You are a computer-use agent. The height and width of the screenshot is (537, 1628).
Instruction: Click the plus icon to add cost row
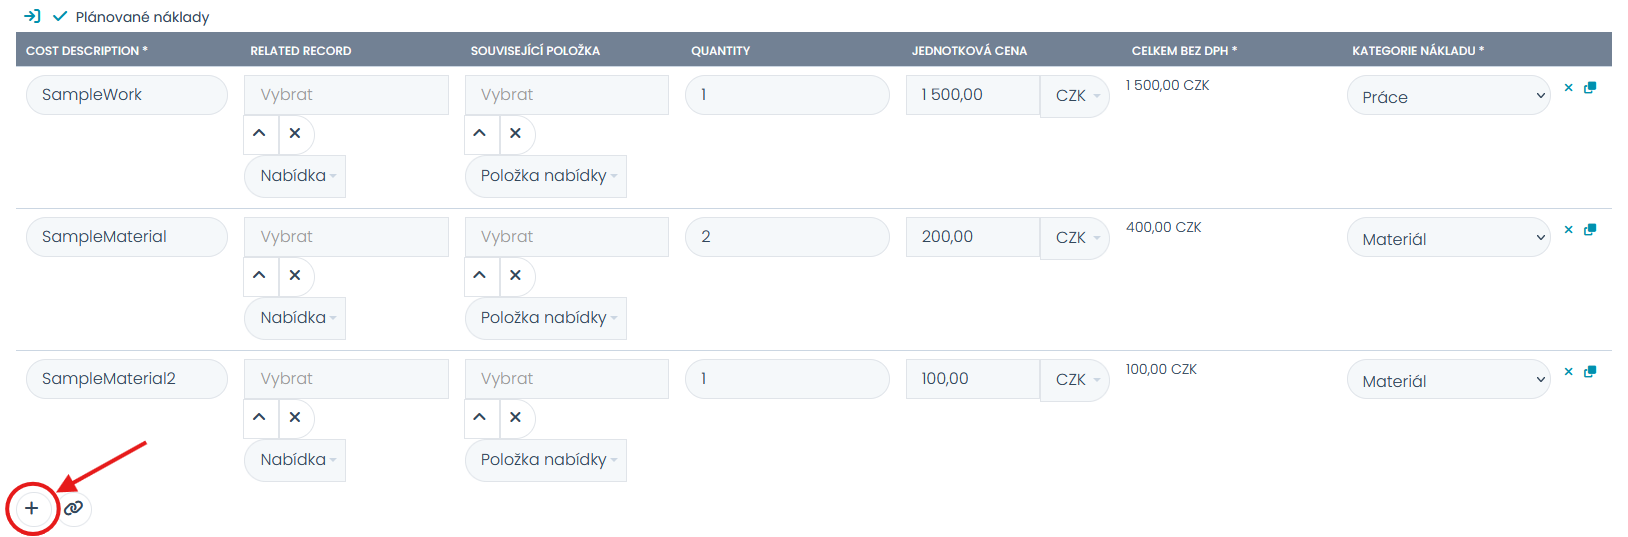(32, 508)
